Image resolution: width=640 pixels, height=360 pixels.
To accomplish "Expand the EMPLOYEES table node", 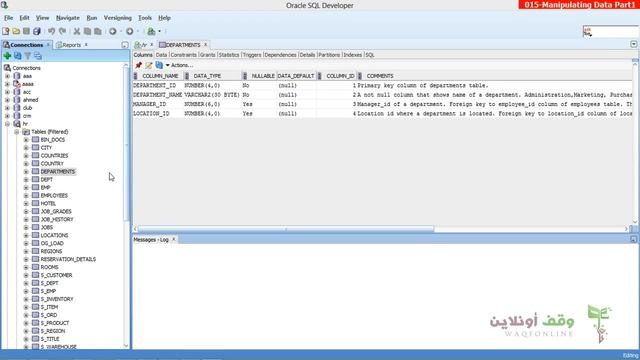I will click(x=26, y=196).
